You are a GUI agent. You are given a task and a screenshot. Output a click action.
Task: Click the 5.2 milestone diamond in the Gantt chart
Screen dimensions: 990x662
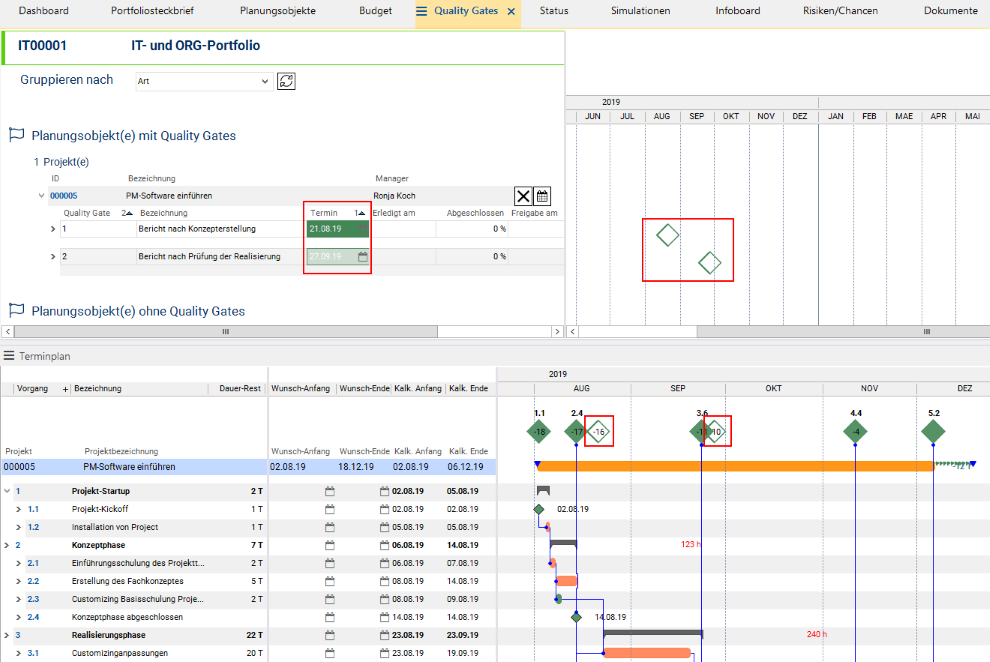point(932,431)
